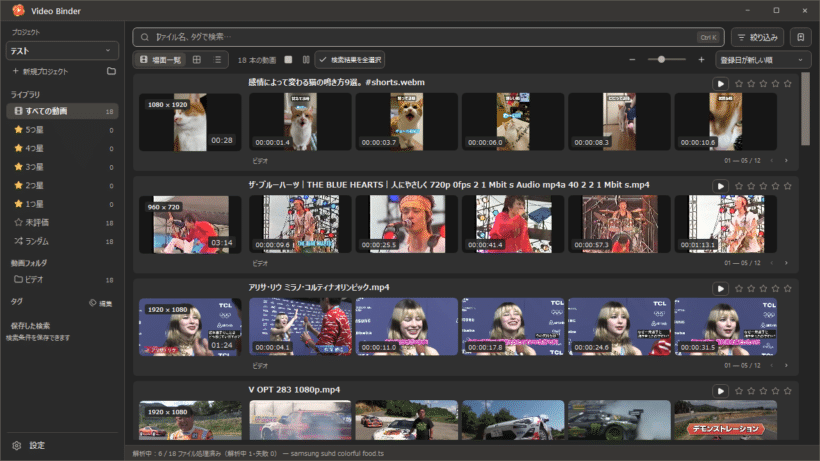The image size is (820, 461).
Task: Click folder icon next to 新規プロジェクト
Action: pos(111,71)
